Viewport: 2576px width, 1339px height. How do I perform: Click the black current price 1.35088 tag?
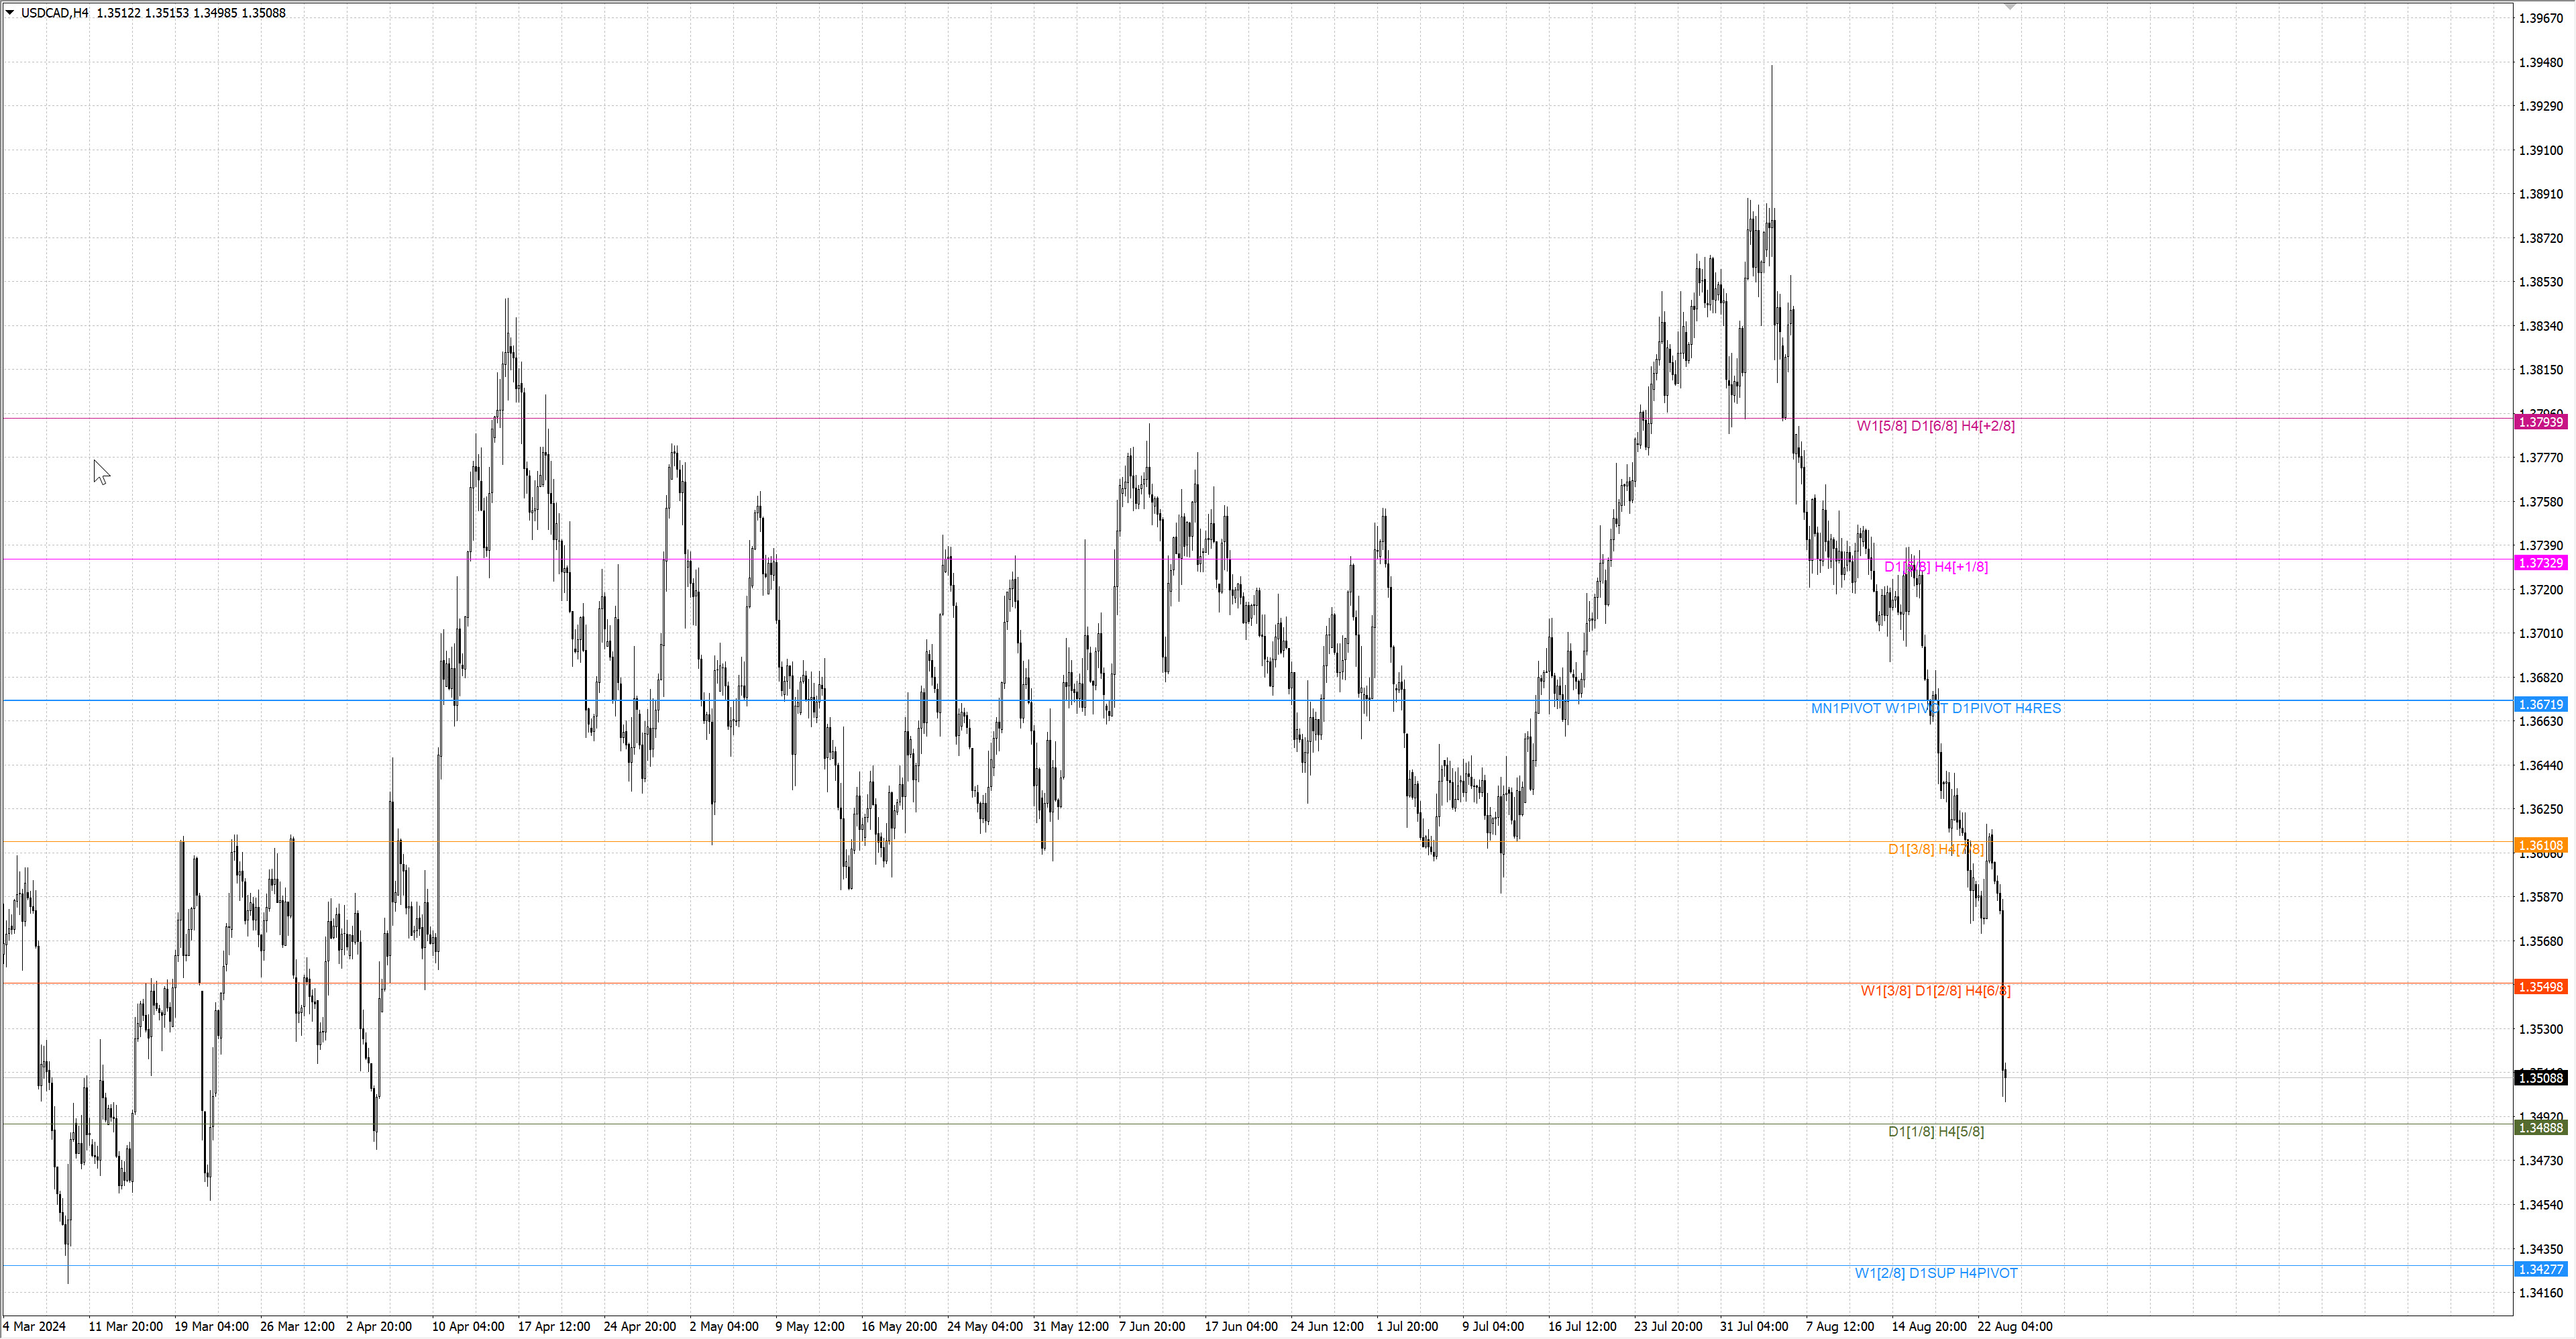[x=2540, y=1077]
